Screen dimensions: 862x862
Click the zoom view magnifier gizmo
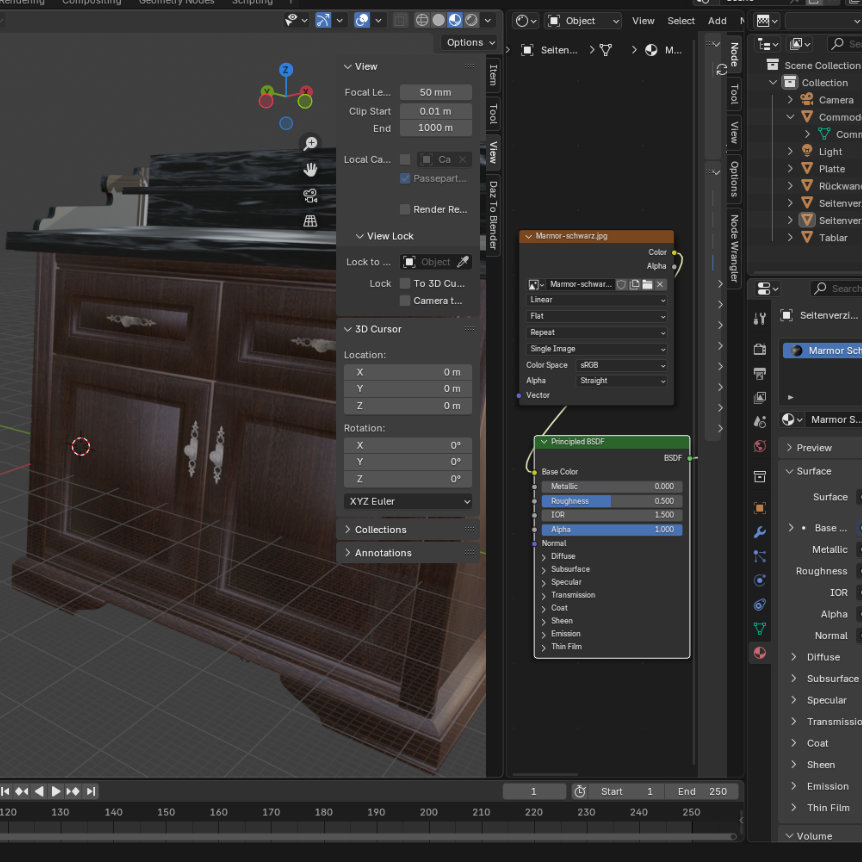pos(310,144)
